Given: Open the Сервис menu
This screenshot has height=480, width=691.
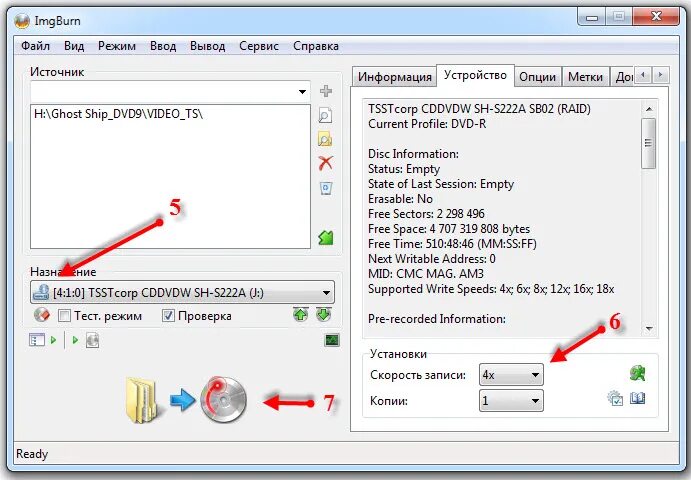Looking at the screenshot, I should click(259, 46).
